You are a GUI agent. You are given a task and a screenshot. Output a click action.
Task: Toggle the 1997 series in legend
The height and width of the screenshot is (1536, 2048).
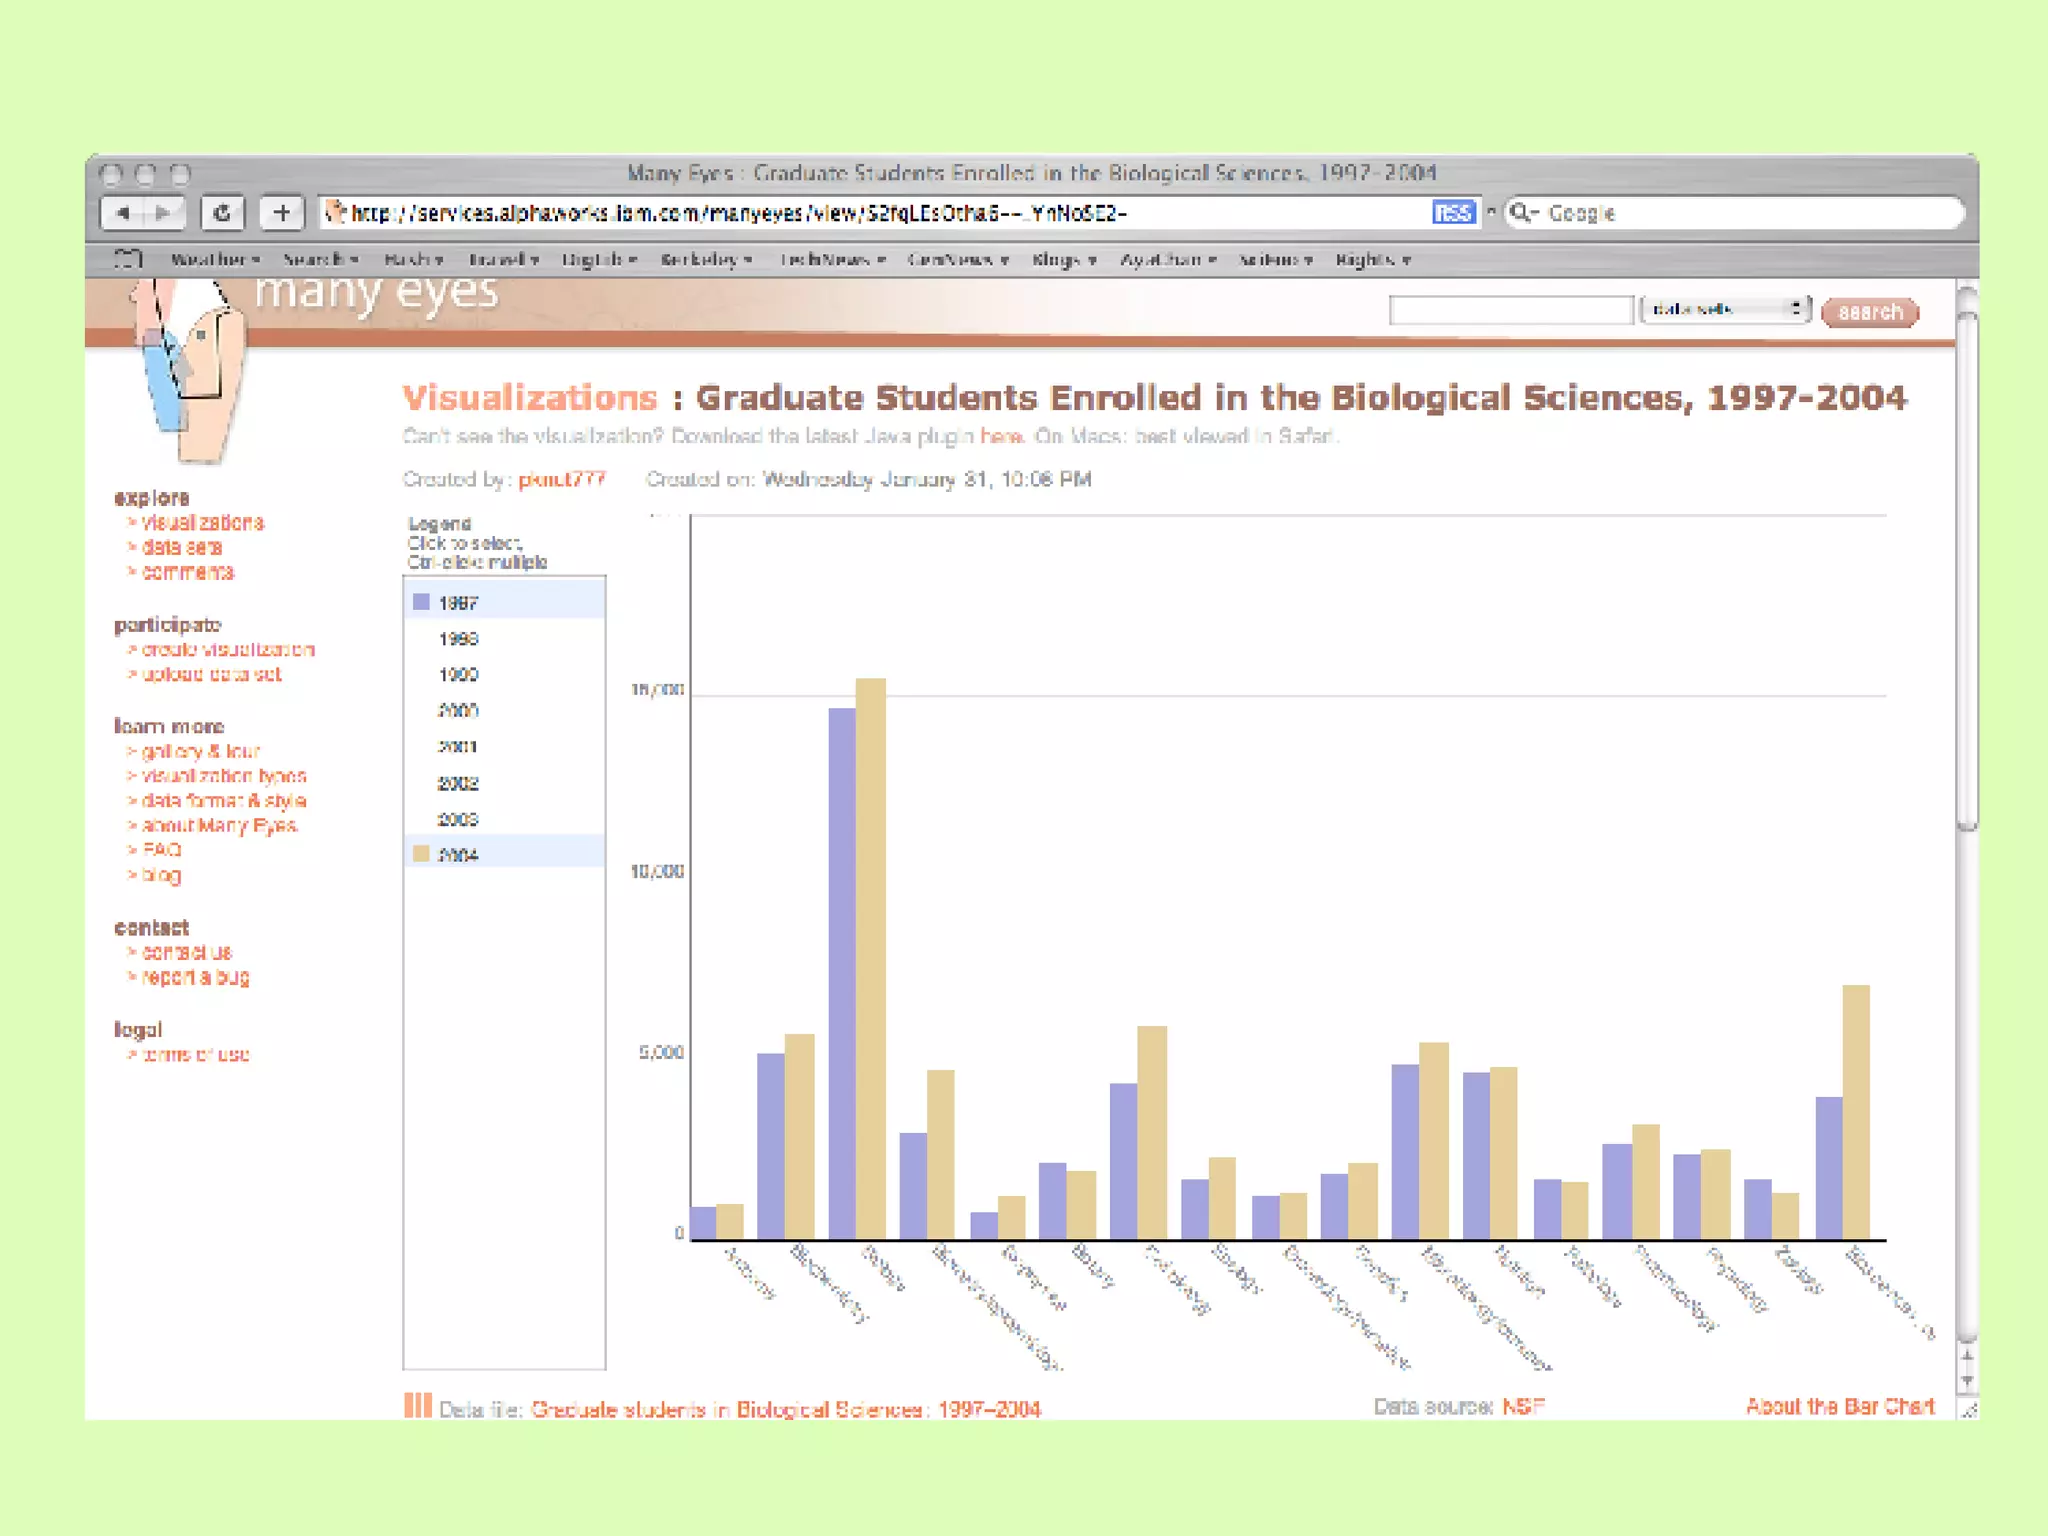tap(458, 603)
